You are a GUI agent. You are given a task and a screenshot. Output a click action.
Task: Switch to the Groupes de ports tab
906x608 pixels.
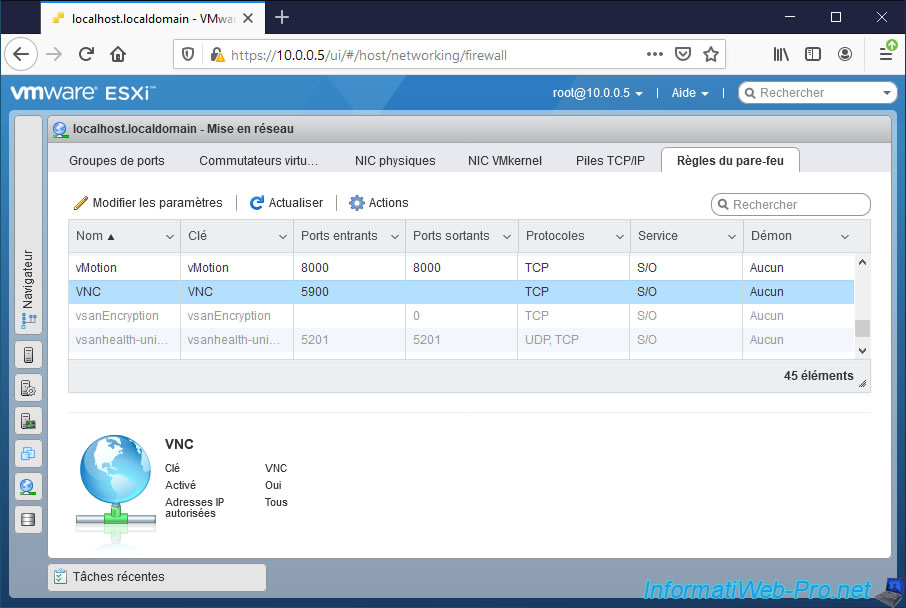click(x=116, y=160)
